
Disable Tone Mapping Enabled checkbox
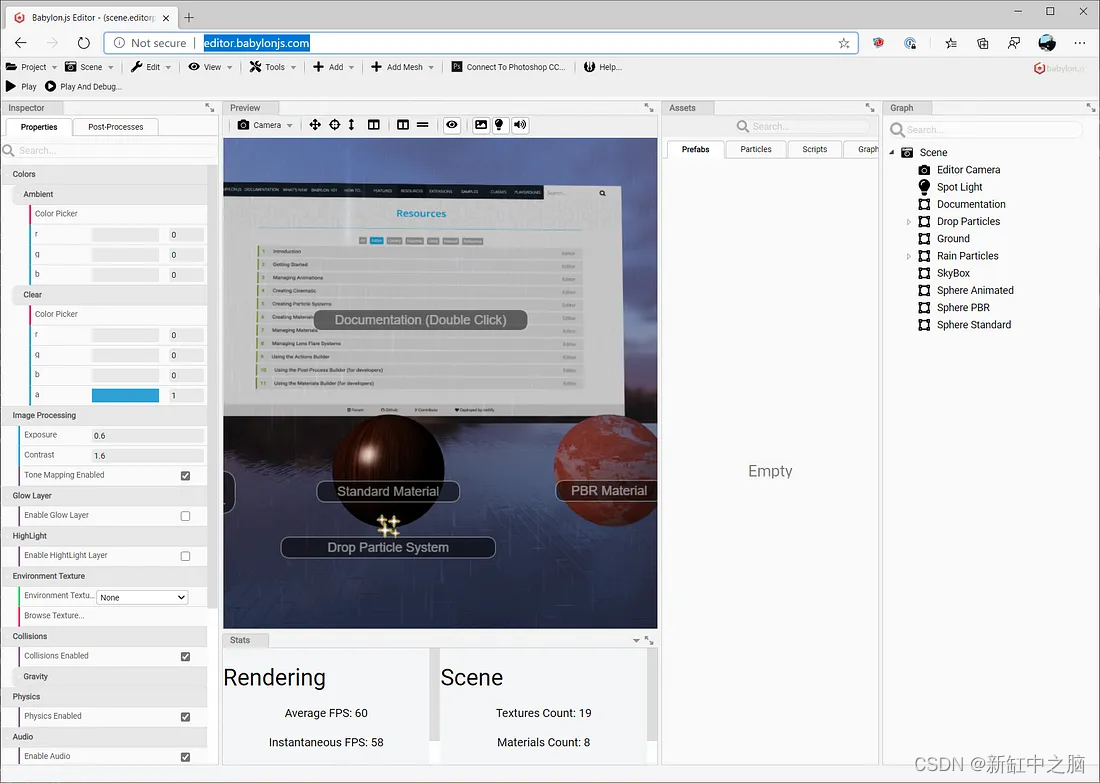pos(185,476)
